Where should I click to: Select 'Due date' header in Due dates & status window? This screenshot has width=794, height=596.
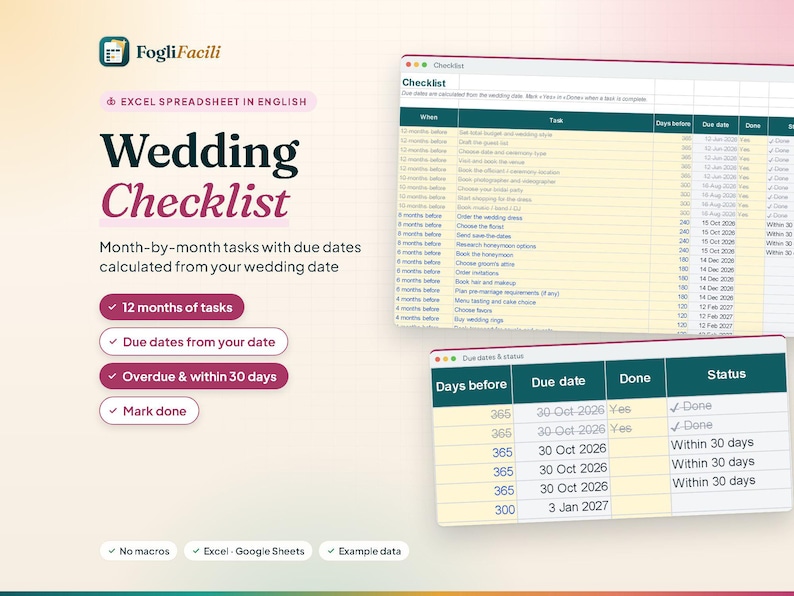click(x=558, y=381)
